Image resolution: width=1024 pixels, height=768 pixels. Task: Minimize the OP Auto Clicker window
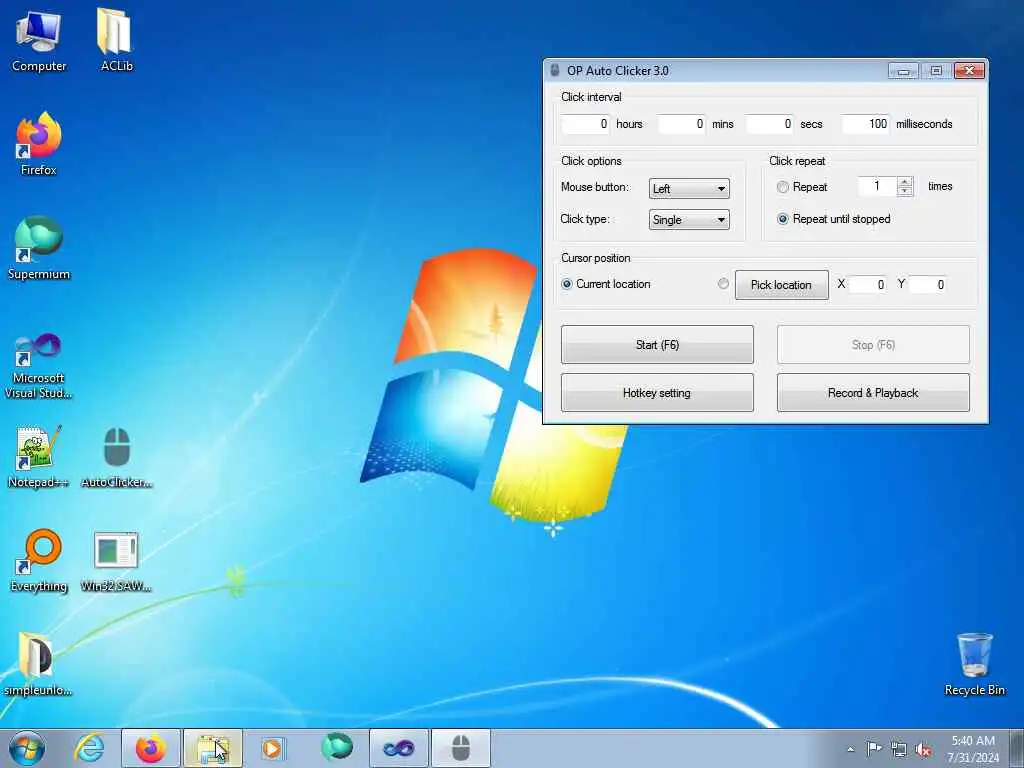click(903, 71)
